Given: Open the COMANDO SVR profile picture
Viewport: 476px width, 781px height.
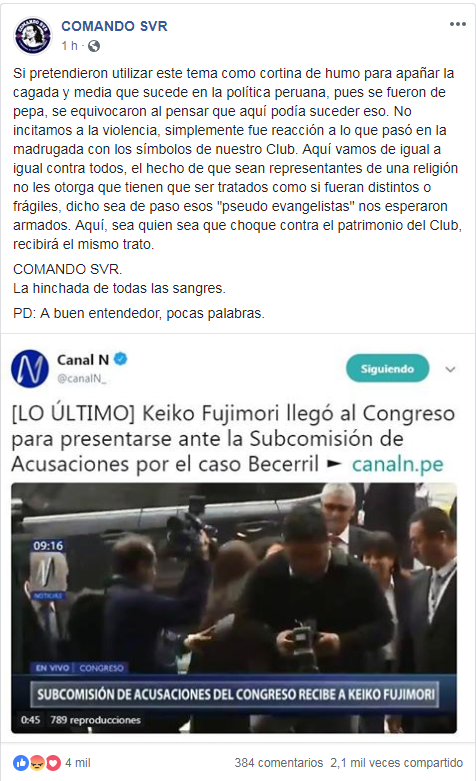Looking at the screenshot, I should (33, 35).
